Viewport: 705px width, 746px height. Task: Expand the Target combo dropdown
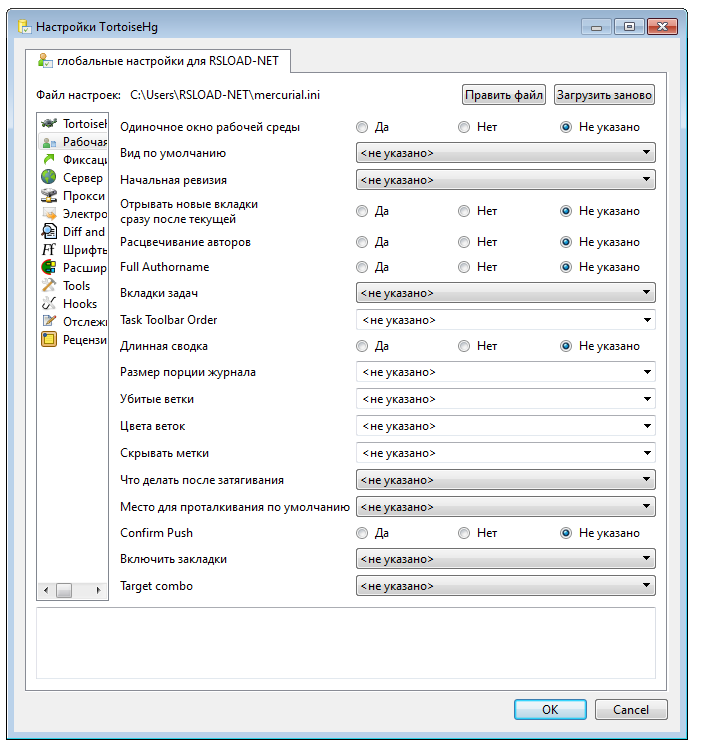point(506,586)
